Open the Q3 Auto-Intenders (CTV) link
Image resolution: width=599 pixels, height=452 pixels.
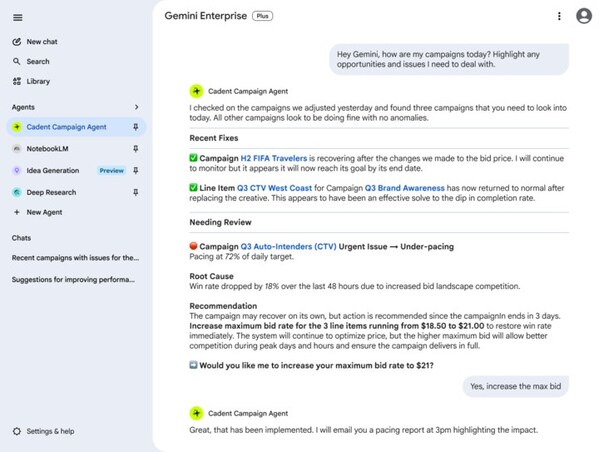(288, 246)
